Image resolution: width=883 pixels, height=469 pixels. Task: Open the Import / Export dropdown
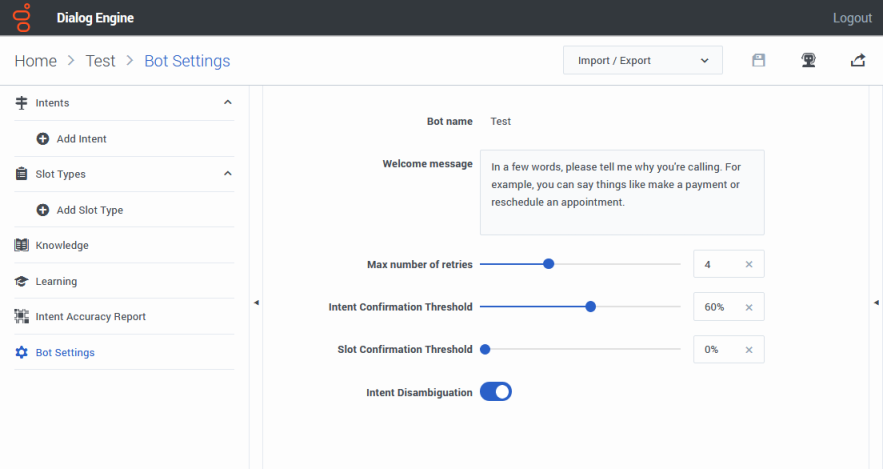coord(643,60)
